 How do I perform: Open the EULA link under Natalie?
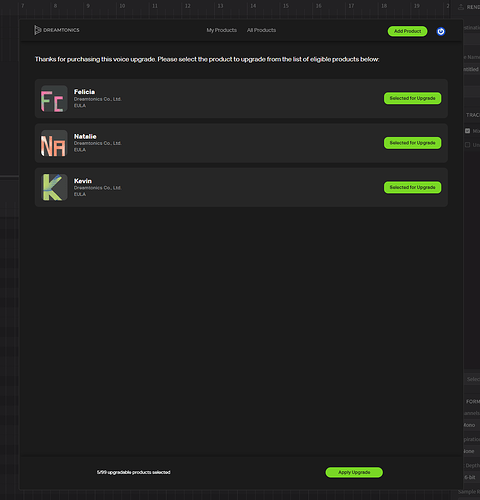point(80,150)
